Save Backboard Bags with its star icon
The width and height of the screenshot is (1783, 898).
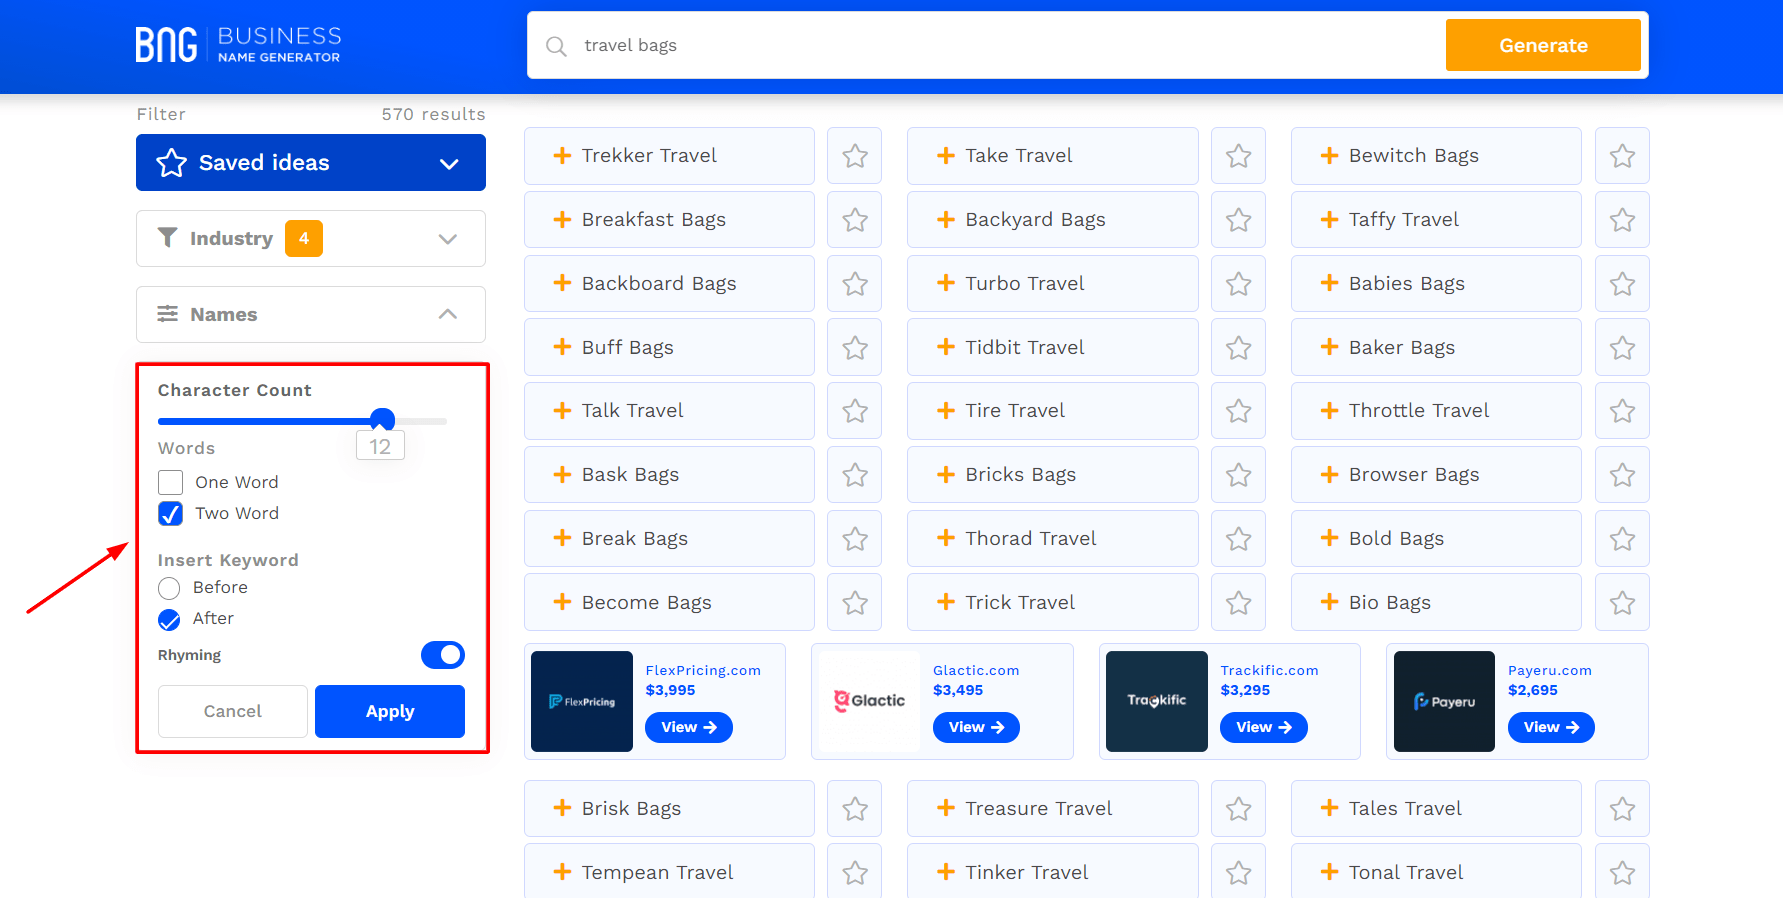click(x=855, y=284)
